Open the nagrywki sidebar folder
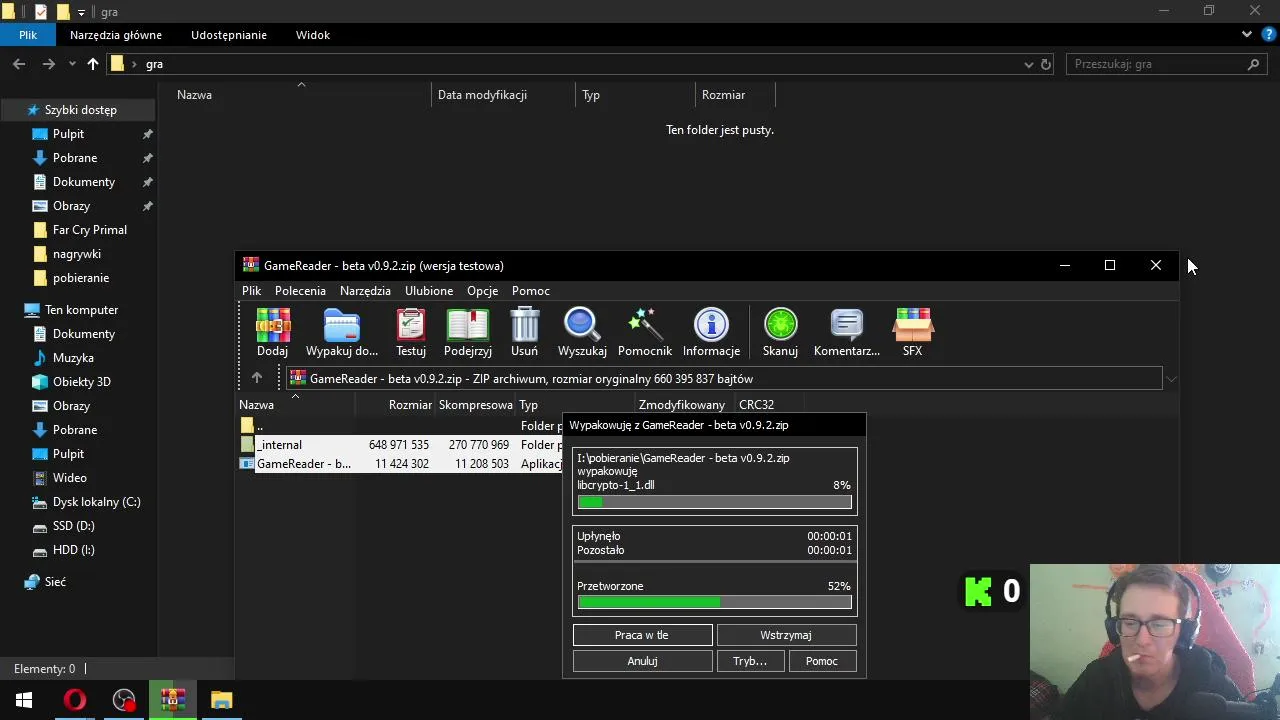 (77, 254)
